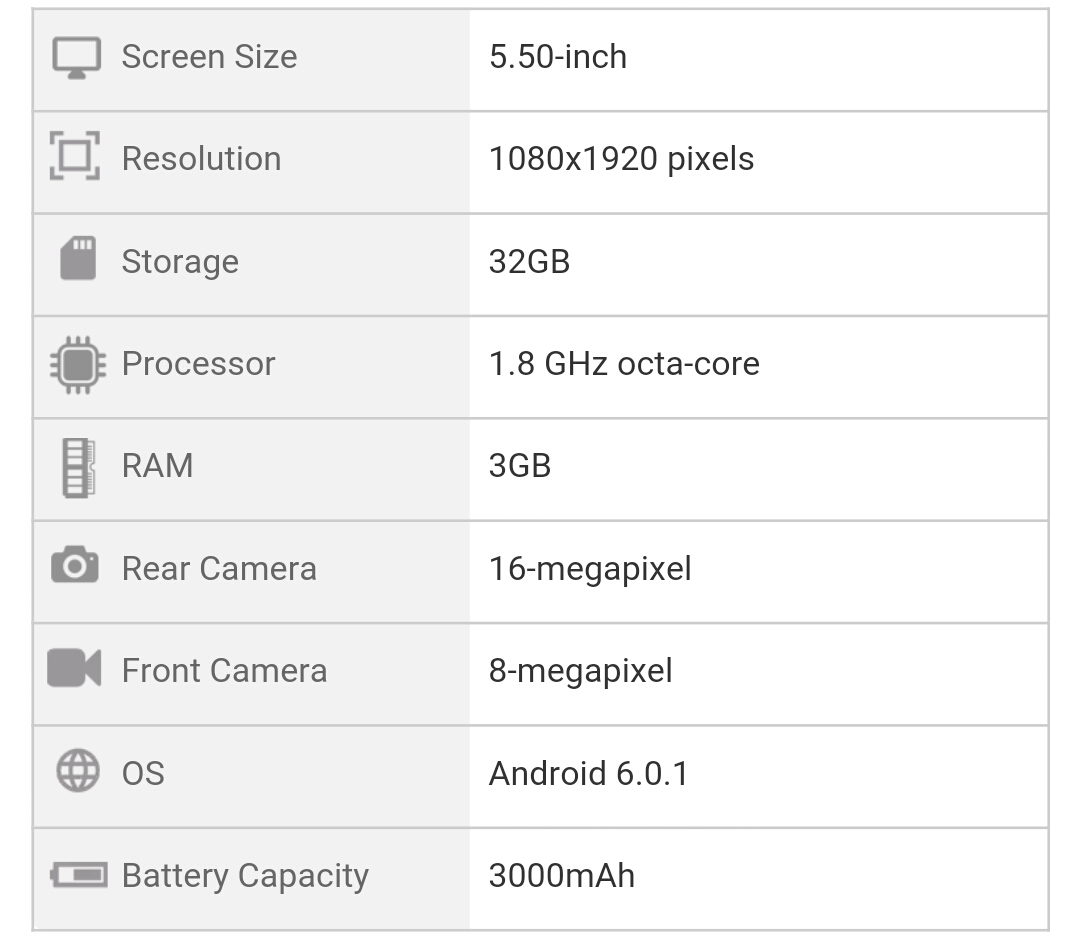1080x943 pixels.
Task: Click the 3000mAh battery value
Action: click(x=561, y=876)
